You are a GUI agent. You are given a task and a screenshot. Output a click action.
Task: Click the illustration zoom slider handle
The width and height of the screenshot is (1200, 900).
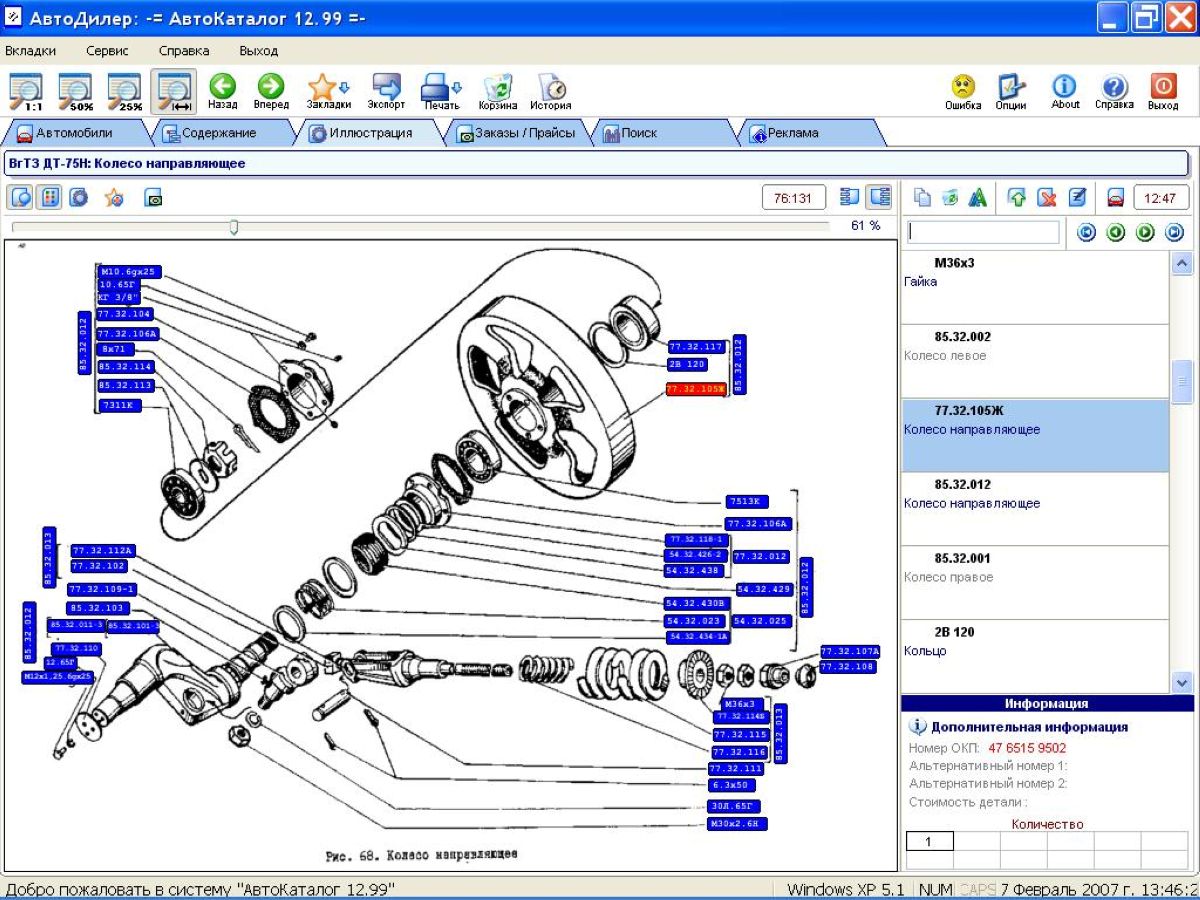[x=234, y=227]
